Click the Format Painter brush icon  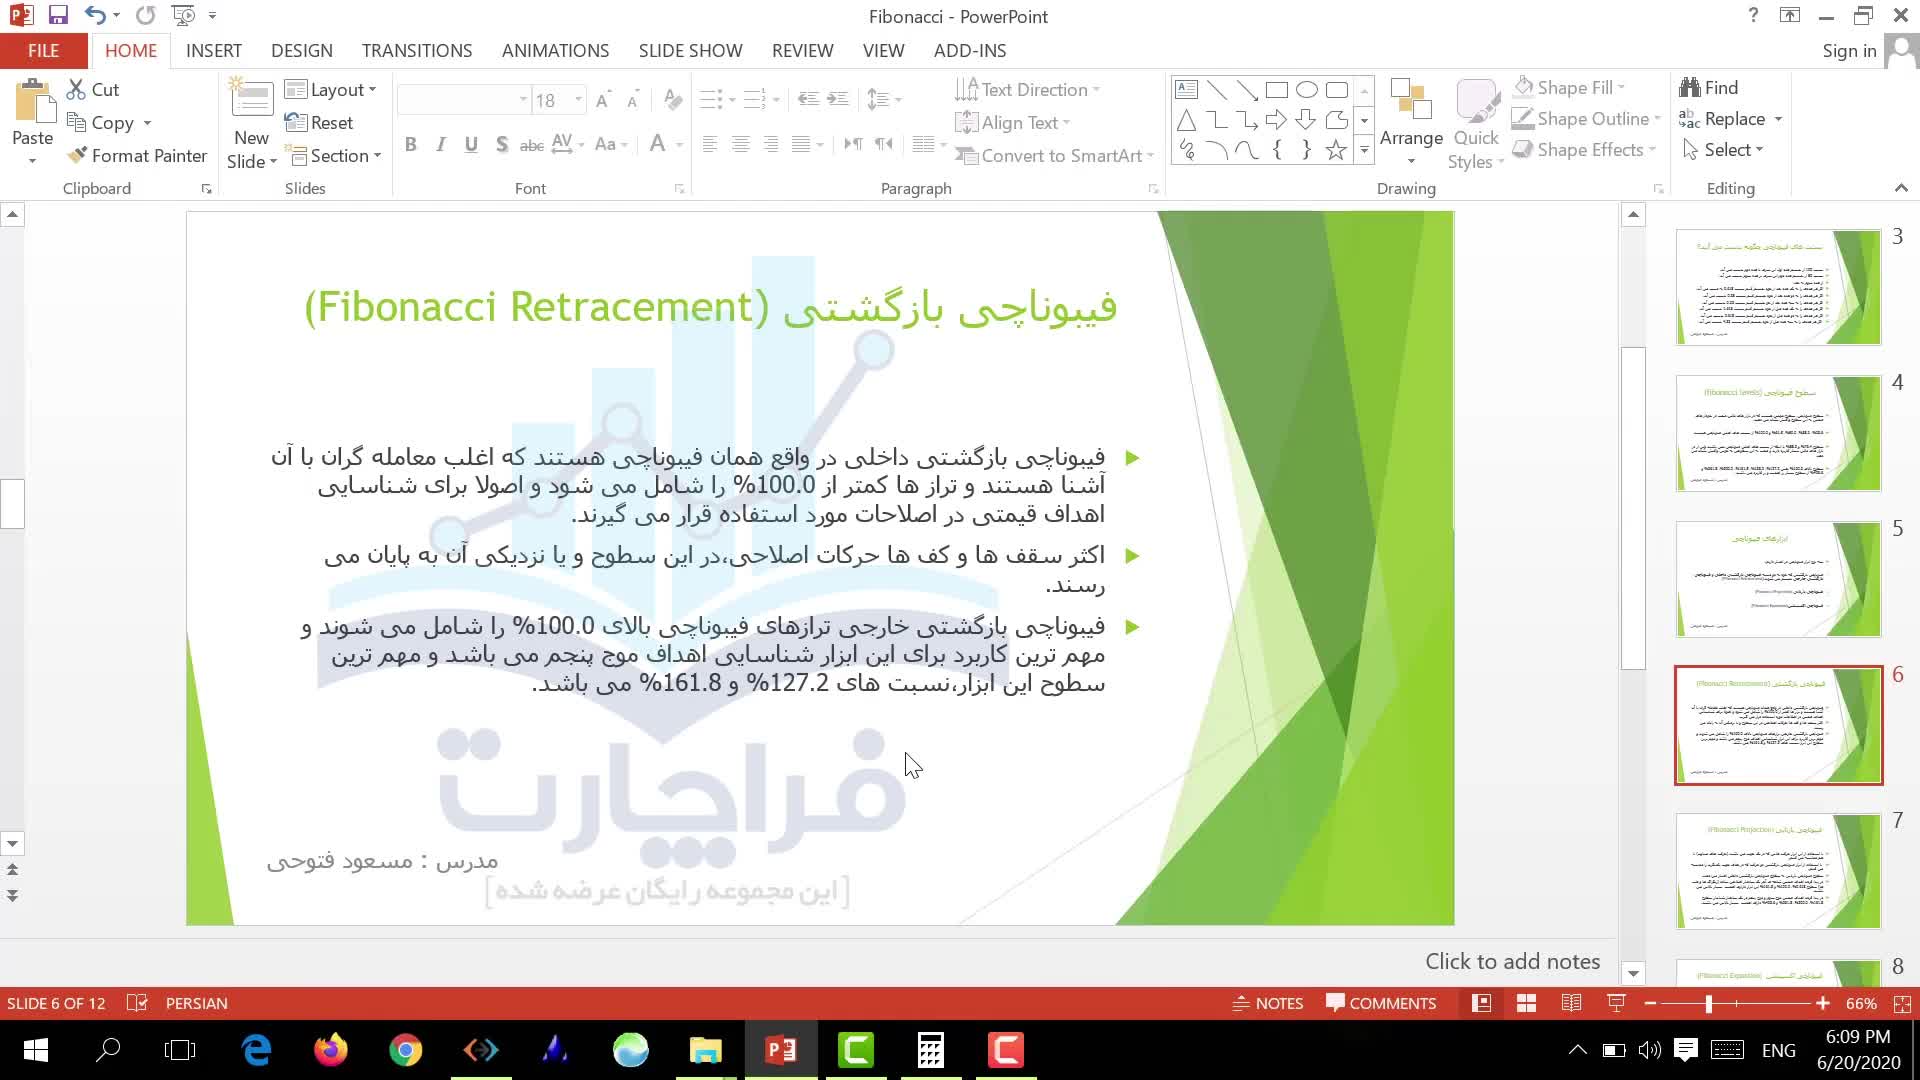coord(77,155)
